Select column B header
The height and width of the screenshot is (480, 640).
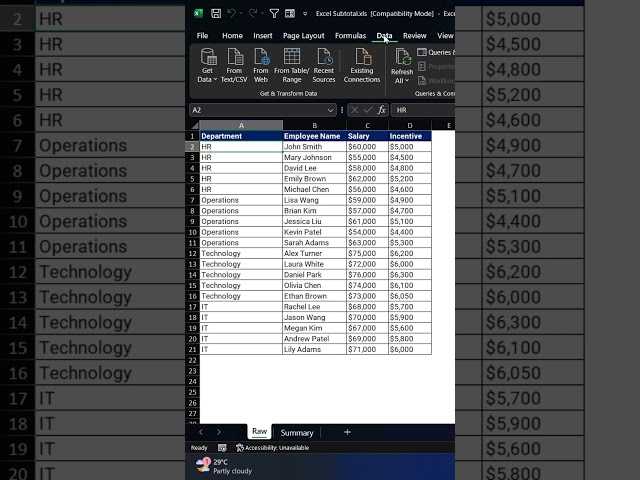pos(314,125)
